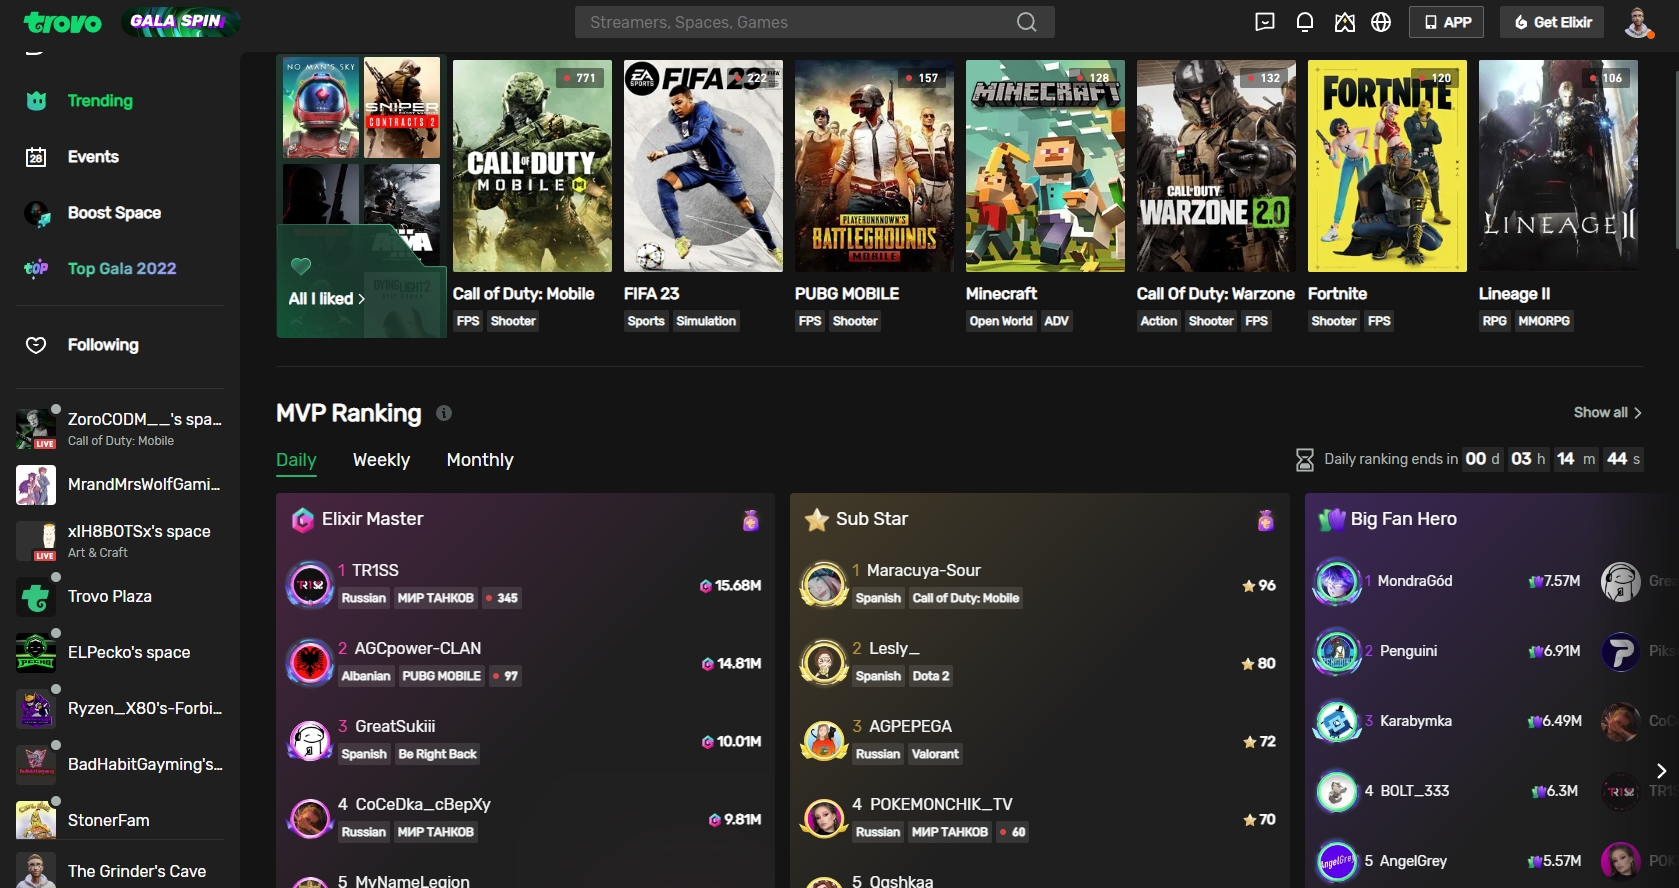
Task: Open the Call Of Duty: Warzone cover
Action: [1216, 166]
